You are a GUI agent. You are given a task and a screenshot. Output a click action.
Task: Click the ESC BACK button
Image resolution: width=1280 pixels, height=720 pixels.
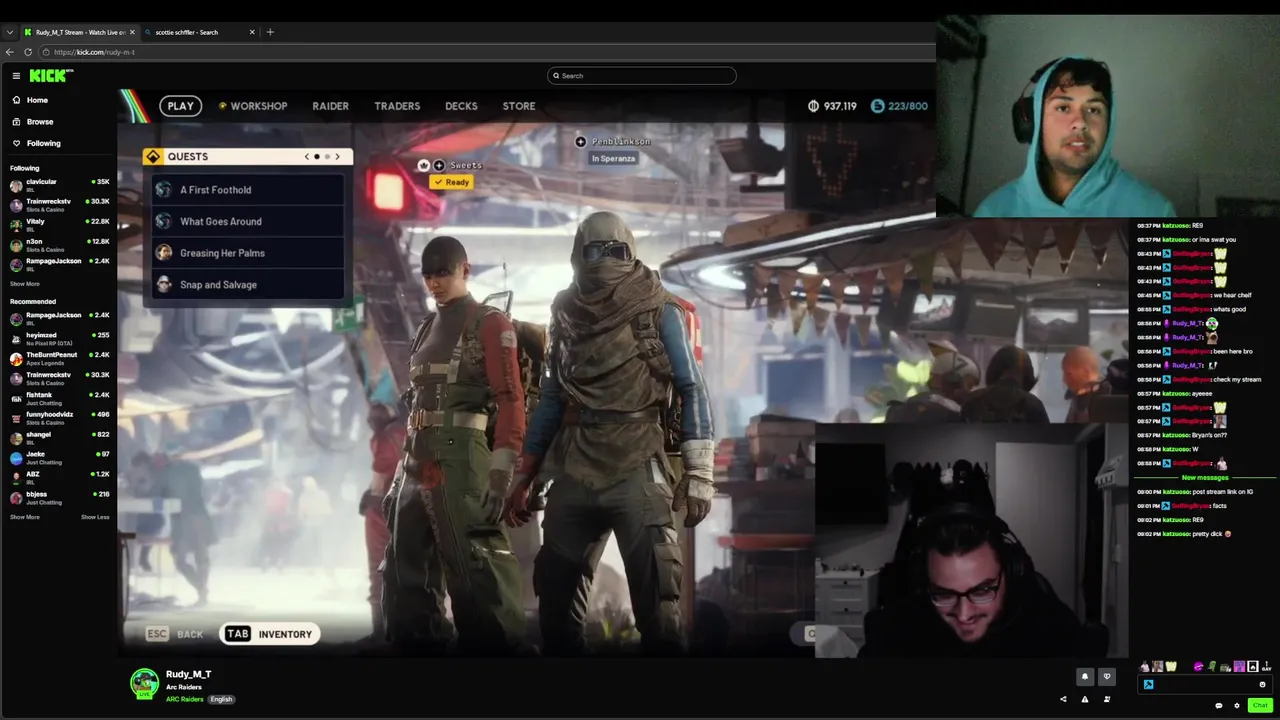pyautogui.click(x=175, y=634)
